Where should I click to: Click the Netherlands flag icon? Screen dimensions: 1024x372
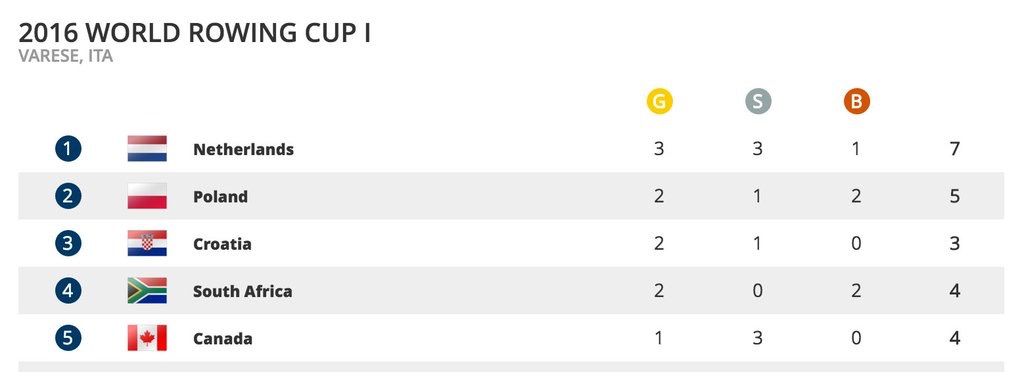coord(147,149)
